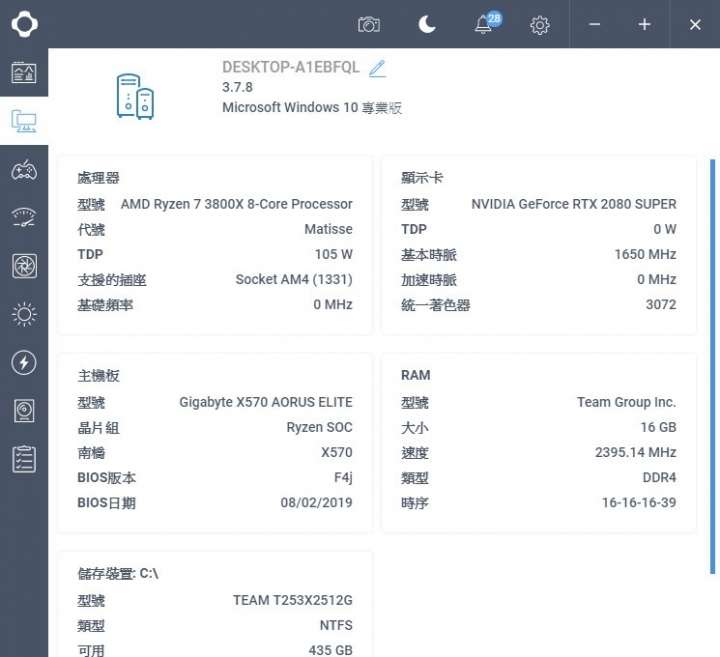Click the version number 3.7.8
The image size is (720, 657).
pyautogui.click(x=237, y=87)
